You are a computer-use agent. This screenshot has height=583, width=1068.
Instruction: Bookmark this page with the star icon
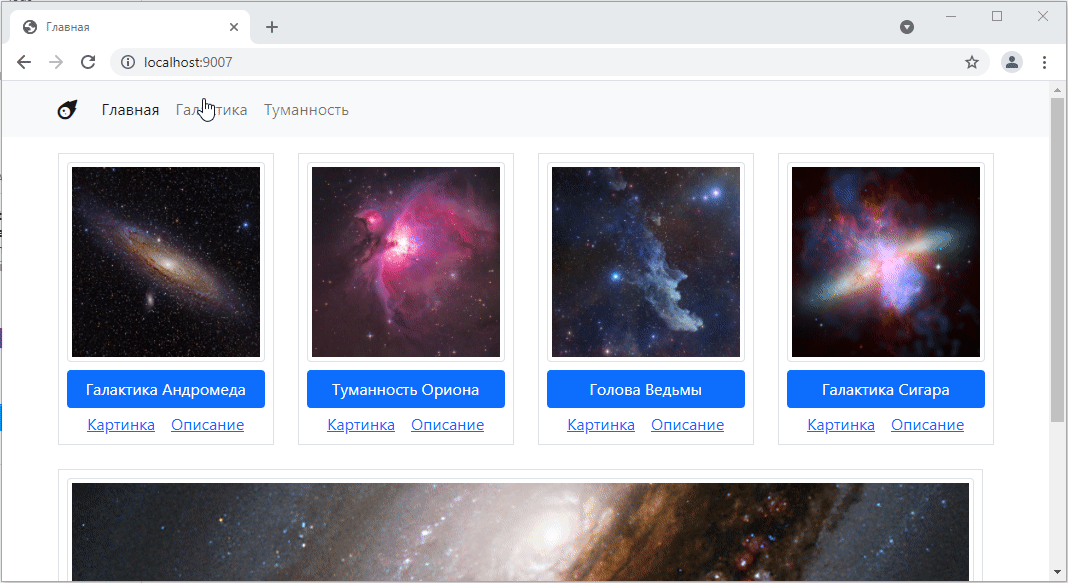[x=971, y=62]
